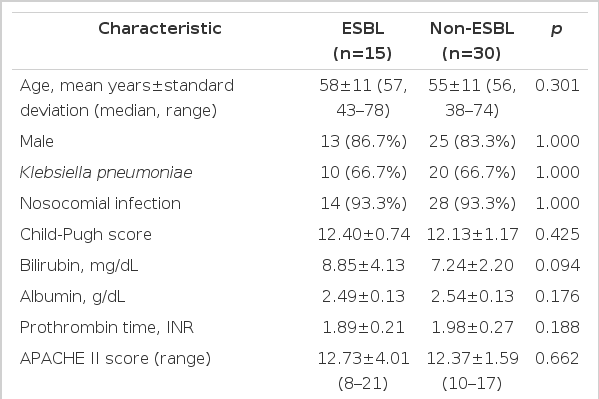Click the Albumin, g/dL row label
This screenshot has width=599, height=399.
coord(72,297)
